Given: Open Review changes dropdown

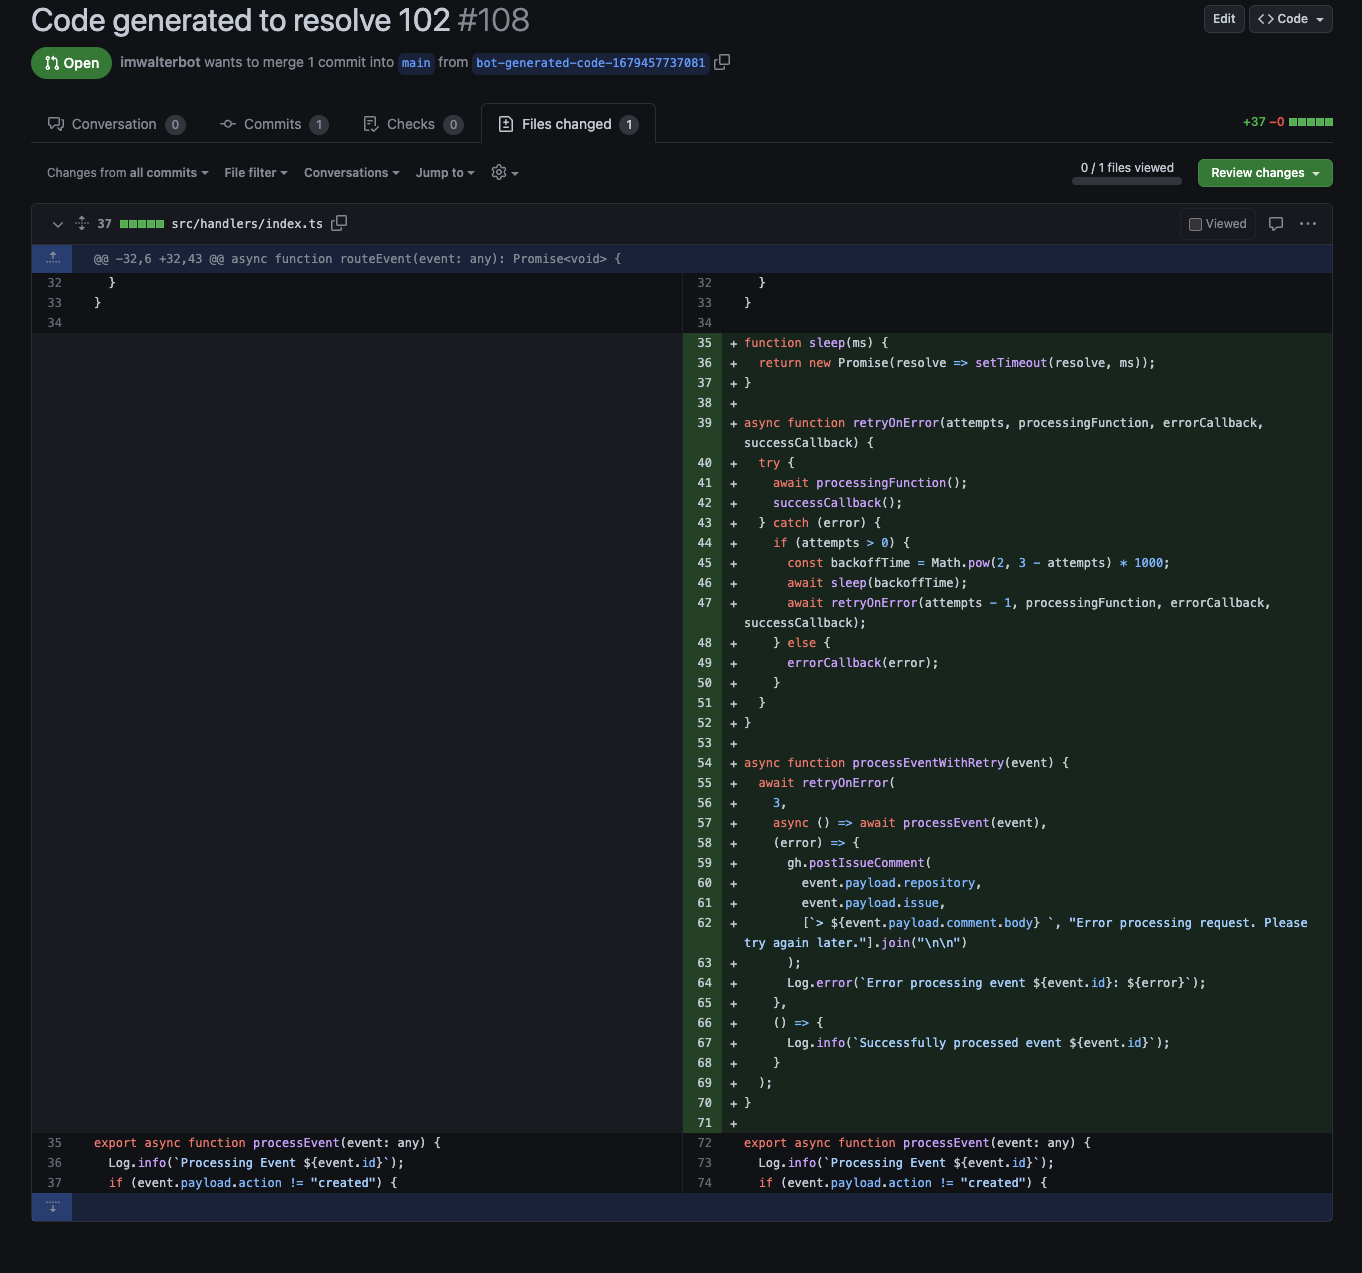Looking at the screenshot, I should tap(1265, 173).
